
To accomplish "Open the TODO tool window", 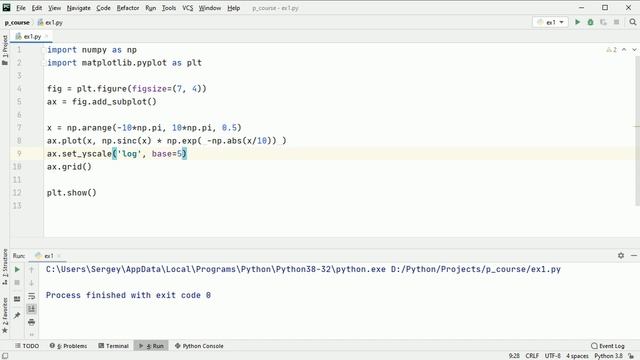I will (x=27, y=346).
